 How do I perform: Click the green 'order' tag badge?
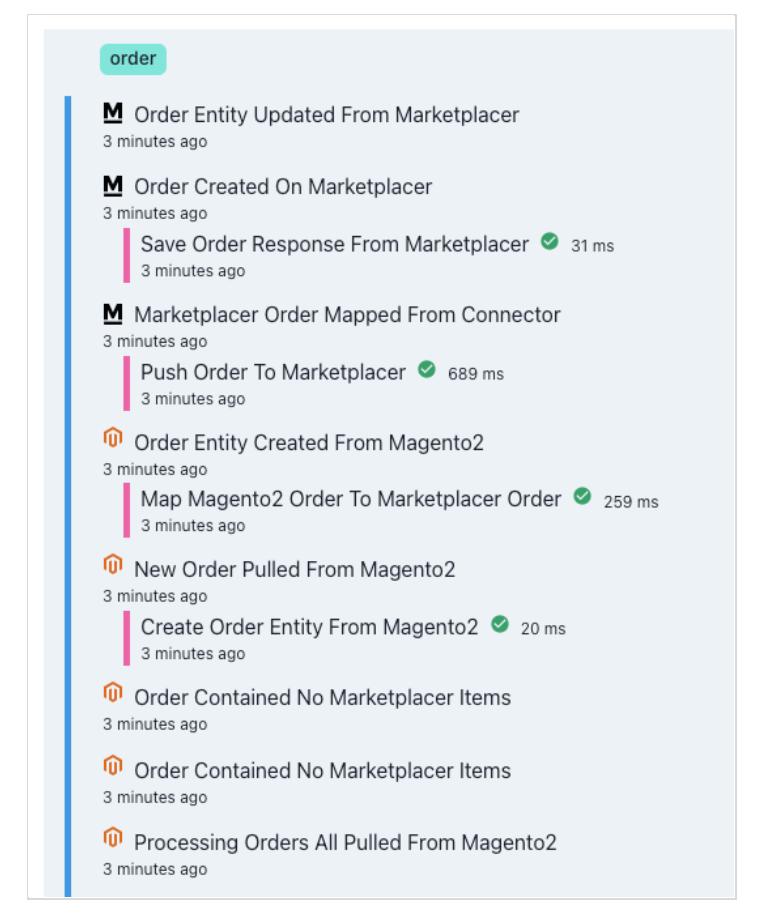[x=133, y=59]
